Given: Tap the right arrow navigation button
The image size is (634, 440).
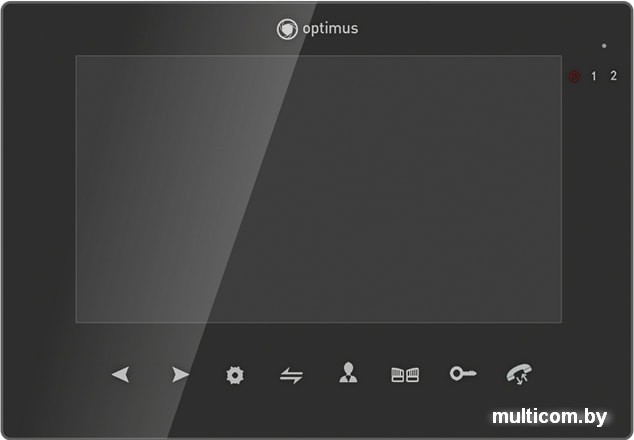Looking at the screenshot, I should (180, 374).
